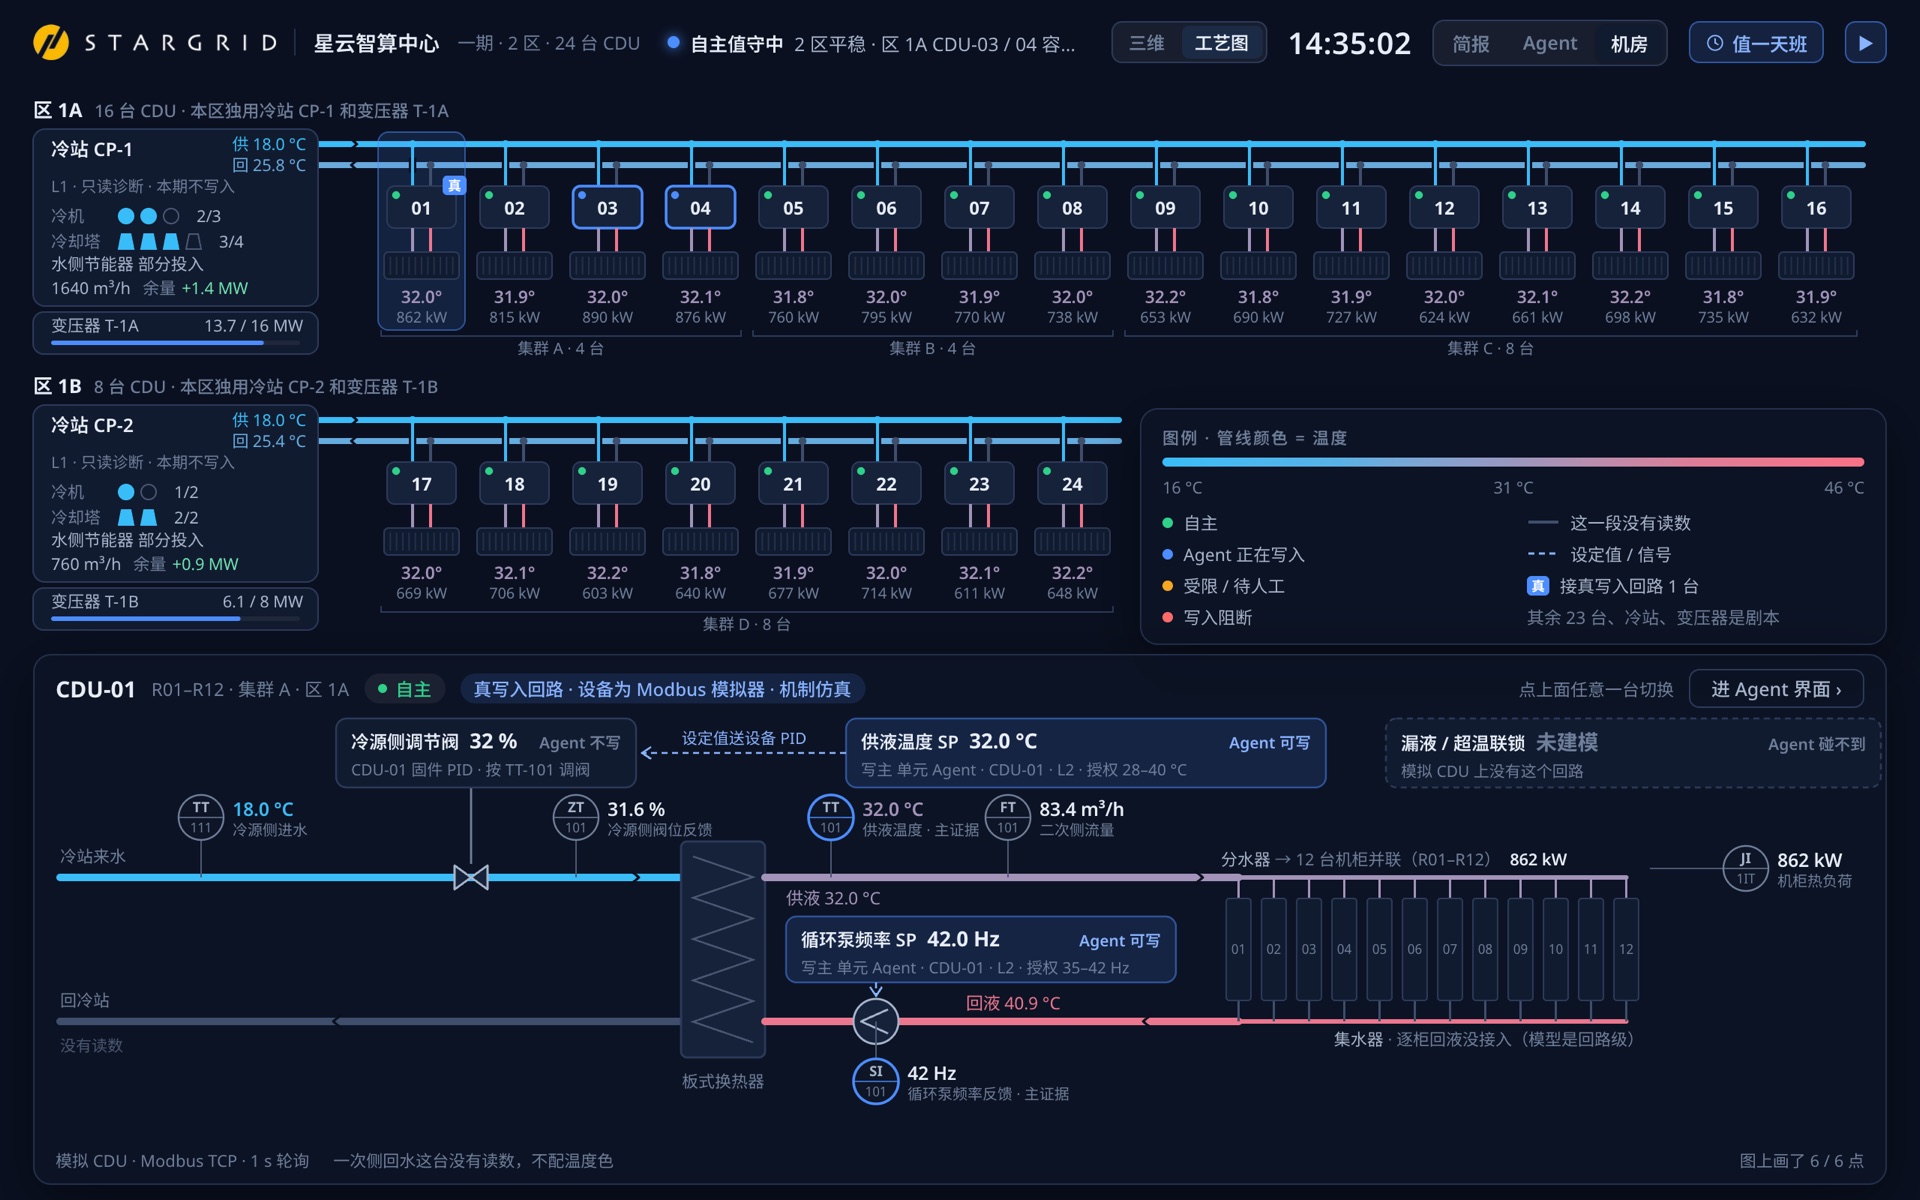The image size is (1920, 1200).
Task: Open the 供液温度 SP 32.0 °C card
Action: click(1085, 753)
